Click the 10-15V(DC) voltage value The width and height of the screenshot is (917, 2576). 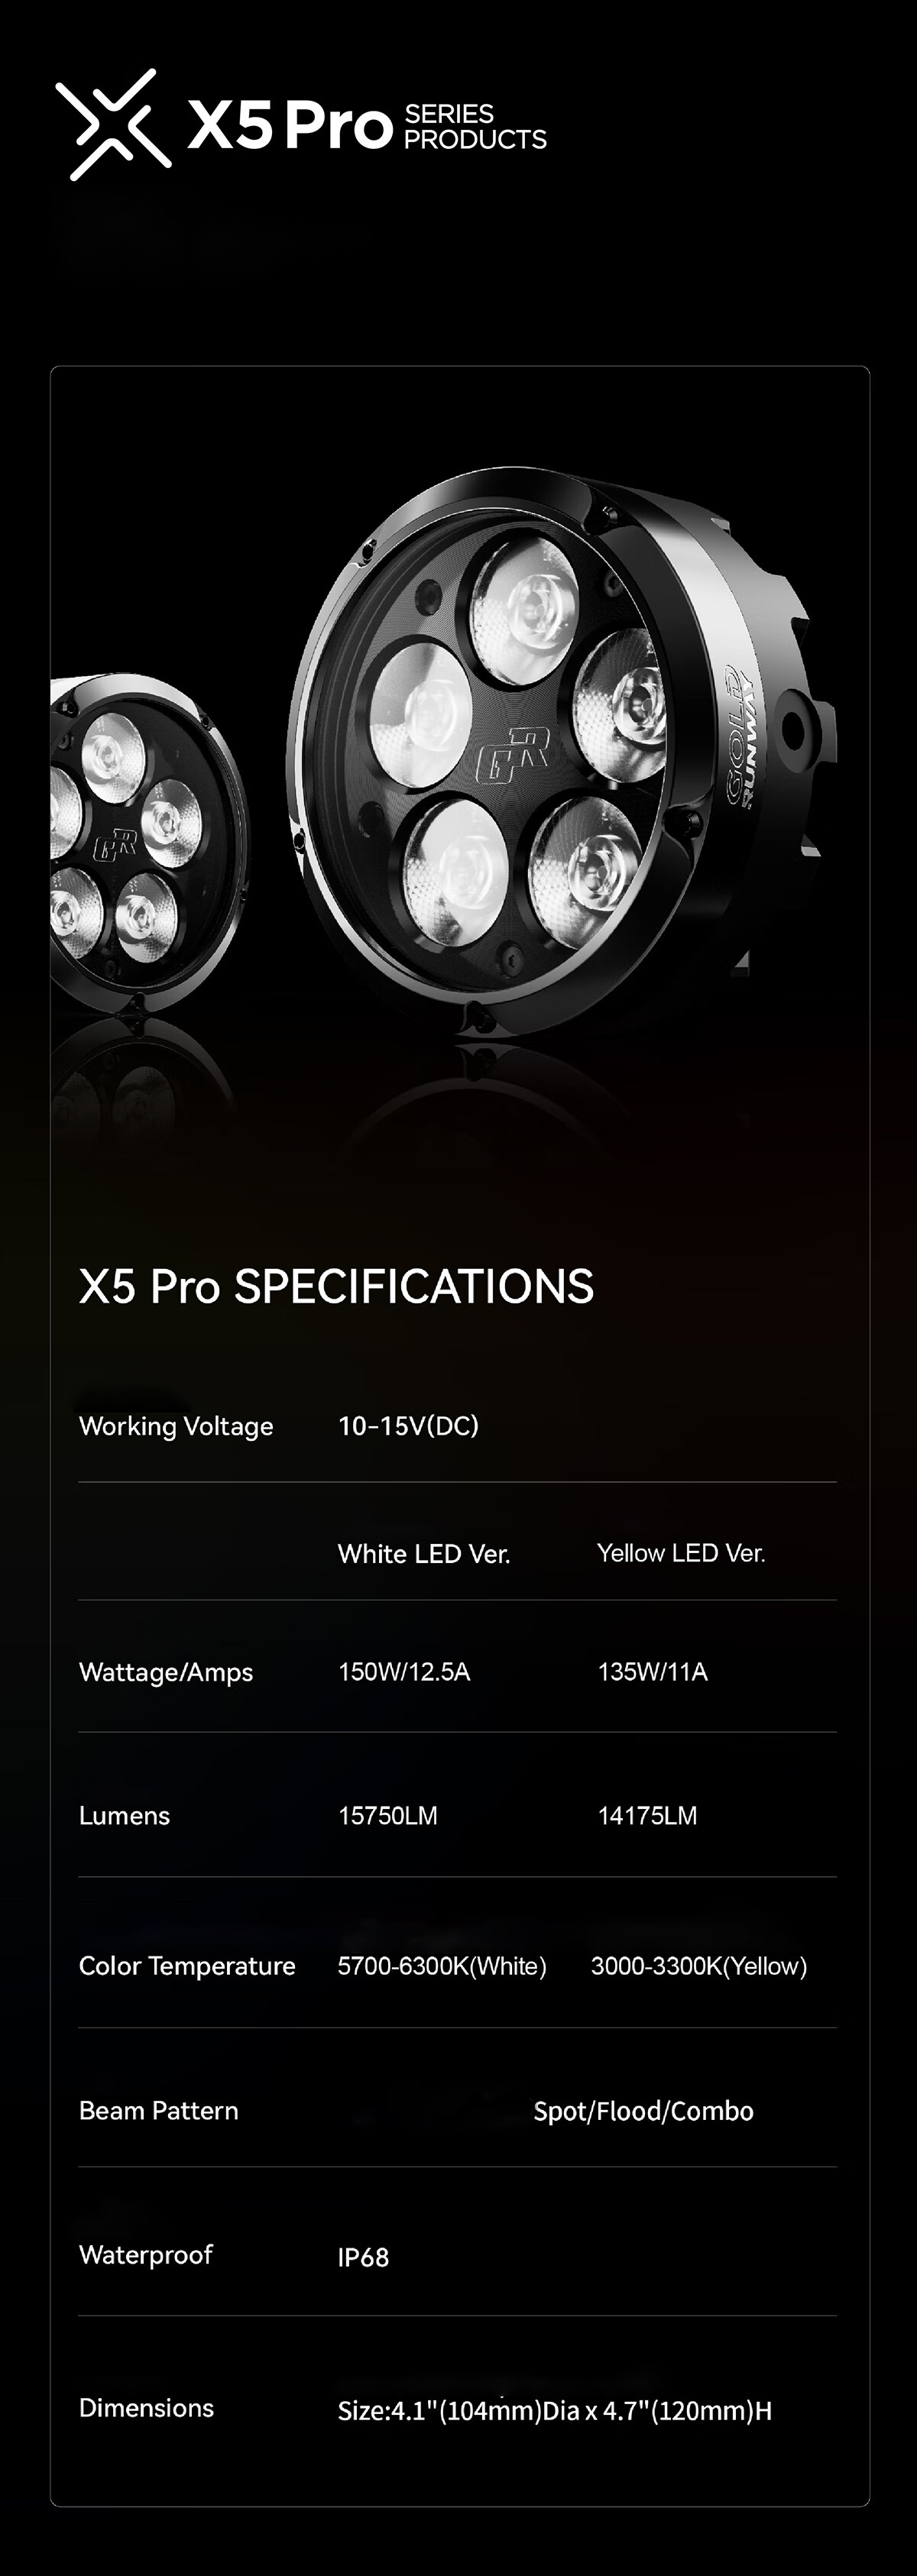pos(408,1425)
